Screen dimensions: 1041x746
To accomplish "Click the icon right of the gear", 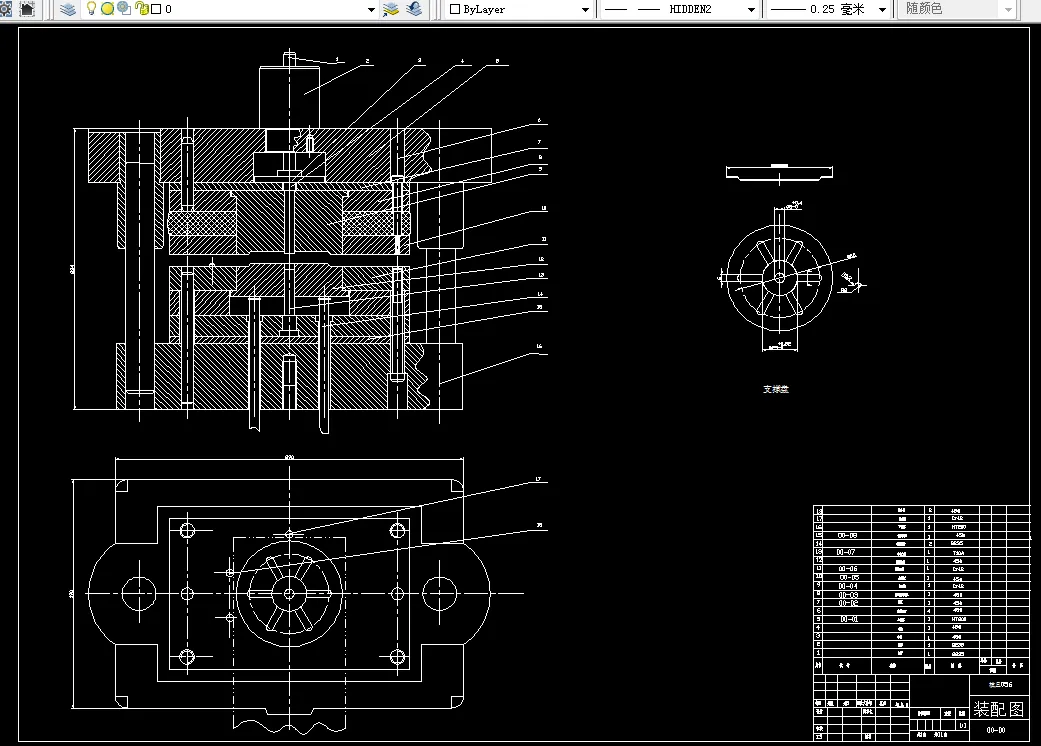I will point(27,9).
